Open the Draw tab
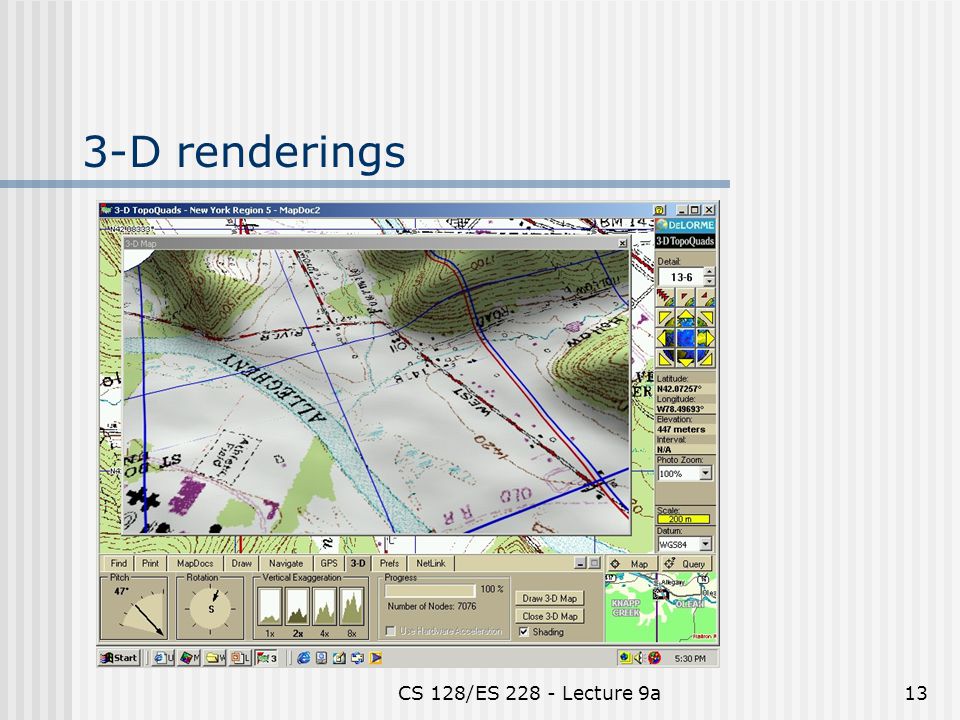The width and height of the screenshot is (960, 720). [x=241, y=563]
